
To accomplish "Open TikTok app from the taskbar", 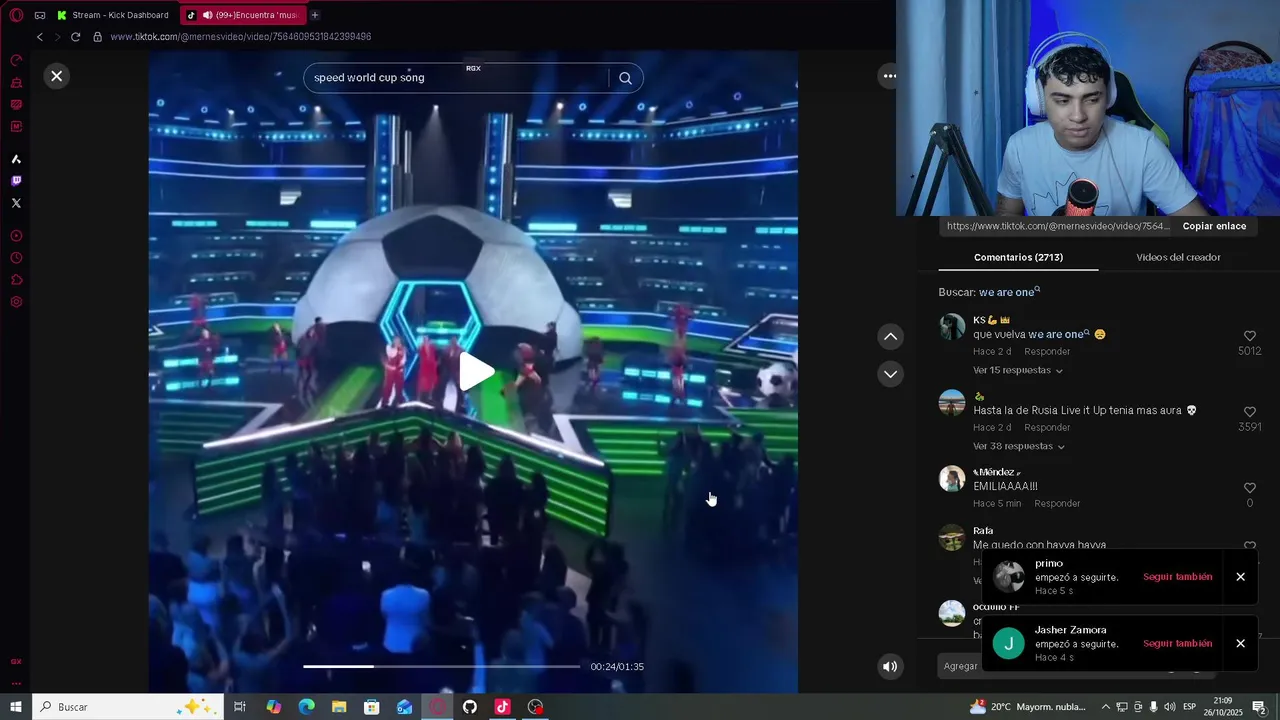I will [x=502, y=707].
